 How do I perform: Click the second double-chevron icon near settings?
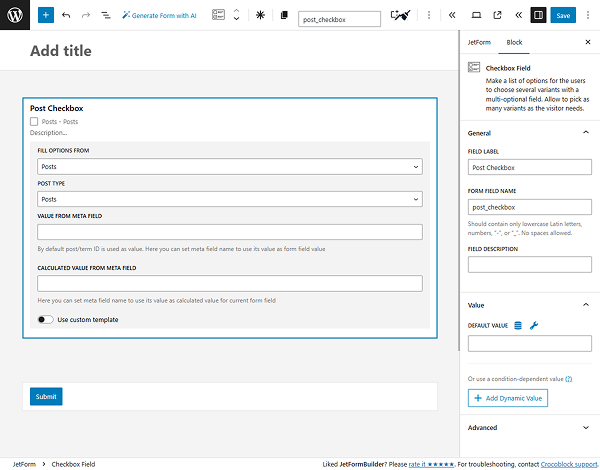[x=518, y=15]
